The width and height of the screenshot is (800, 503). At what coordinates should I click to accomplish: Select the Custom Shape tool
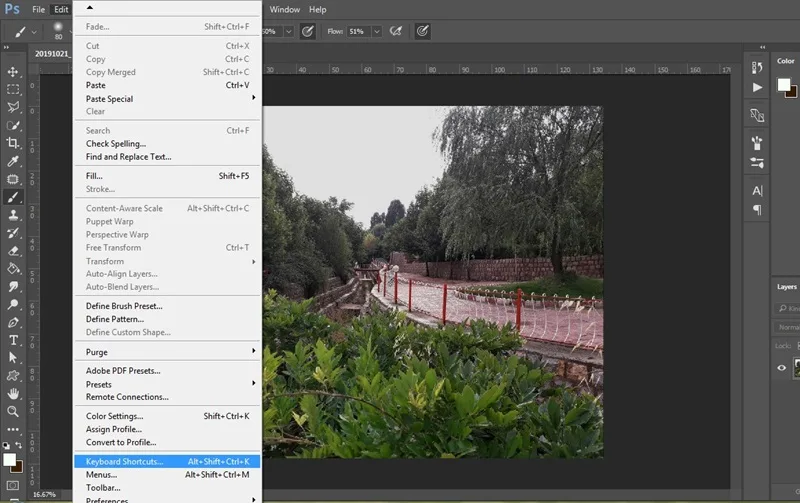13,375
